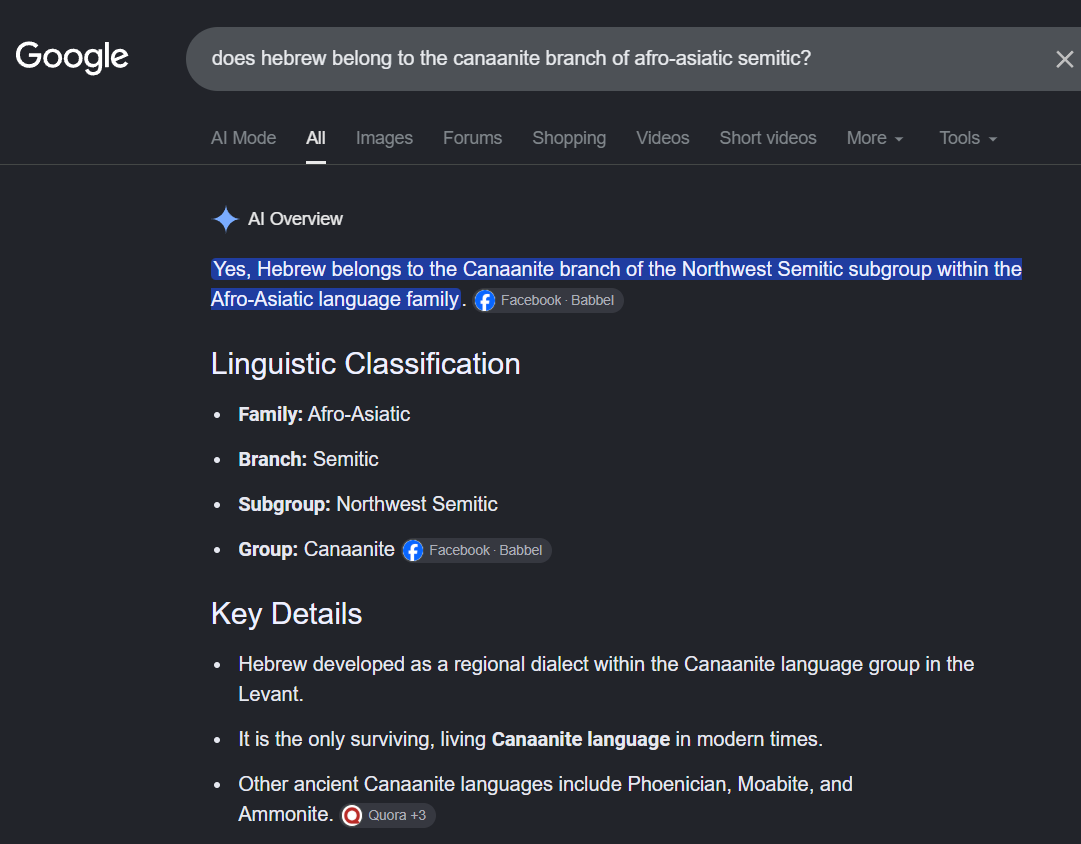Click the 'Branch: Semitic' bullet
The image size is (1081, 844).
pos(308,459)
